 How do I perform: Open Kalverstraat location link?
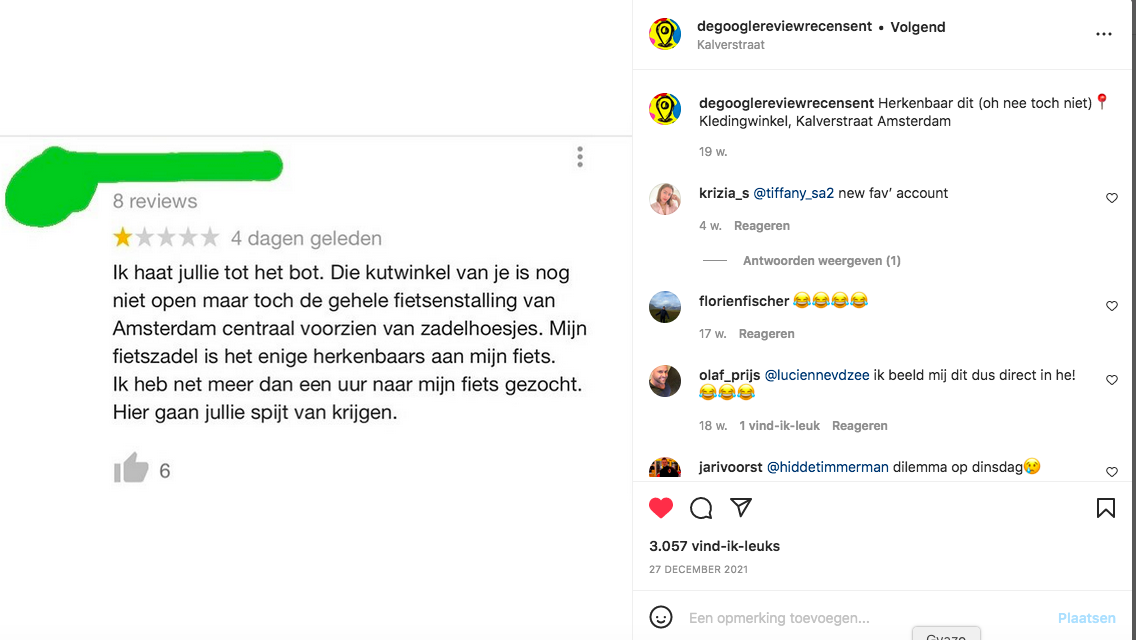pos(730,45)
